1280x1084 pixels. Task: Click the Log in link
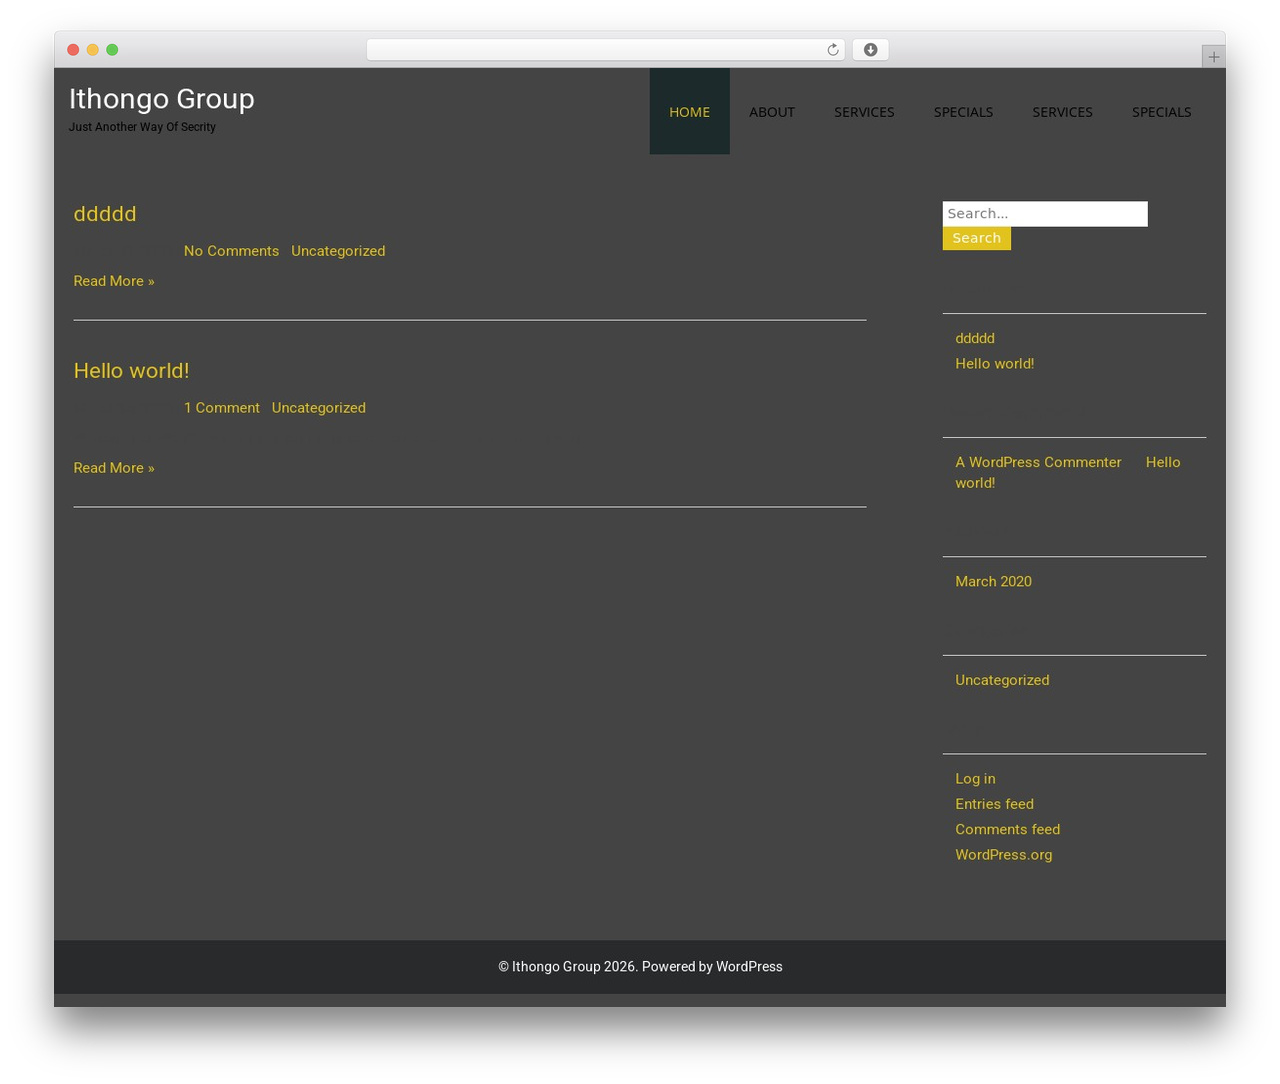click(x=975, y=779)
